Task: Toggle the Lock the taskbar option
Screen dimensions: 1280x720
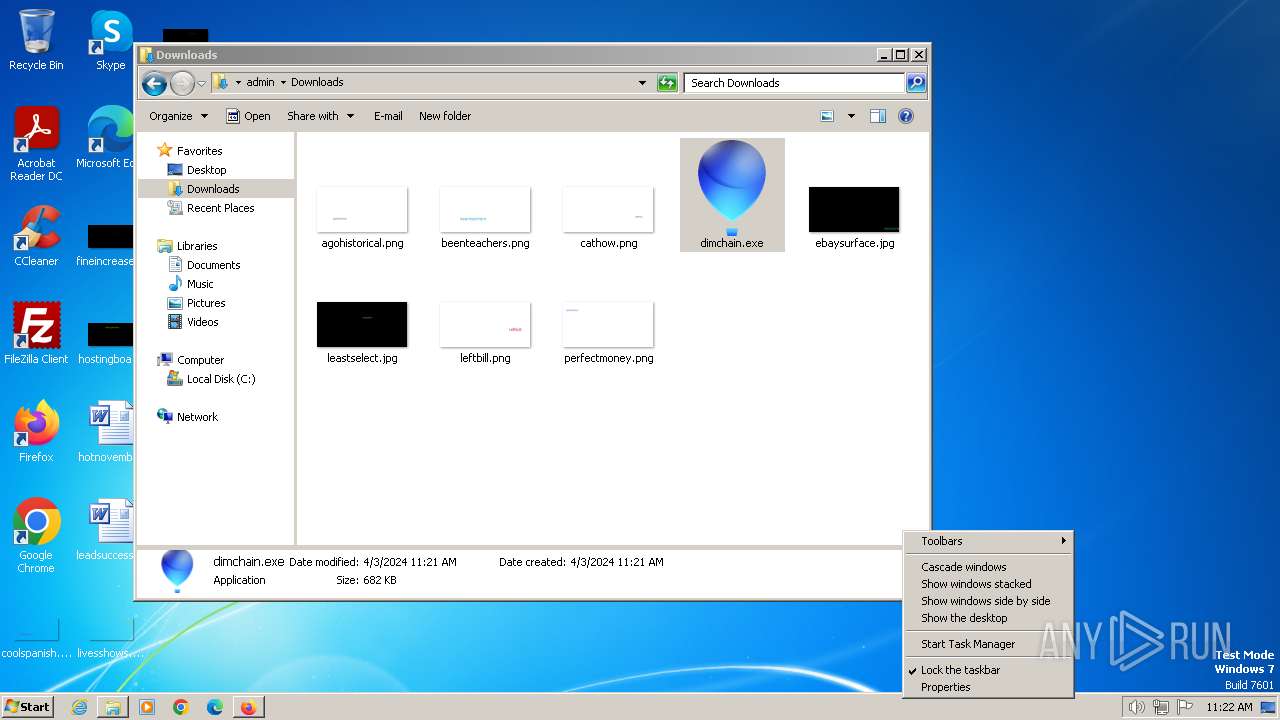Action: pos(989,670)
